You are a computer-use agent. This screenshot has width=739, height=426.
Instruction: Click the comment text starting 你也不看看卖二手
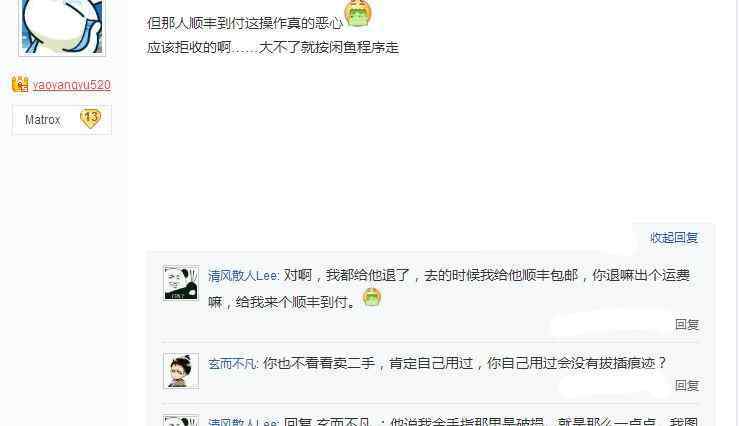465,363
